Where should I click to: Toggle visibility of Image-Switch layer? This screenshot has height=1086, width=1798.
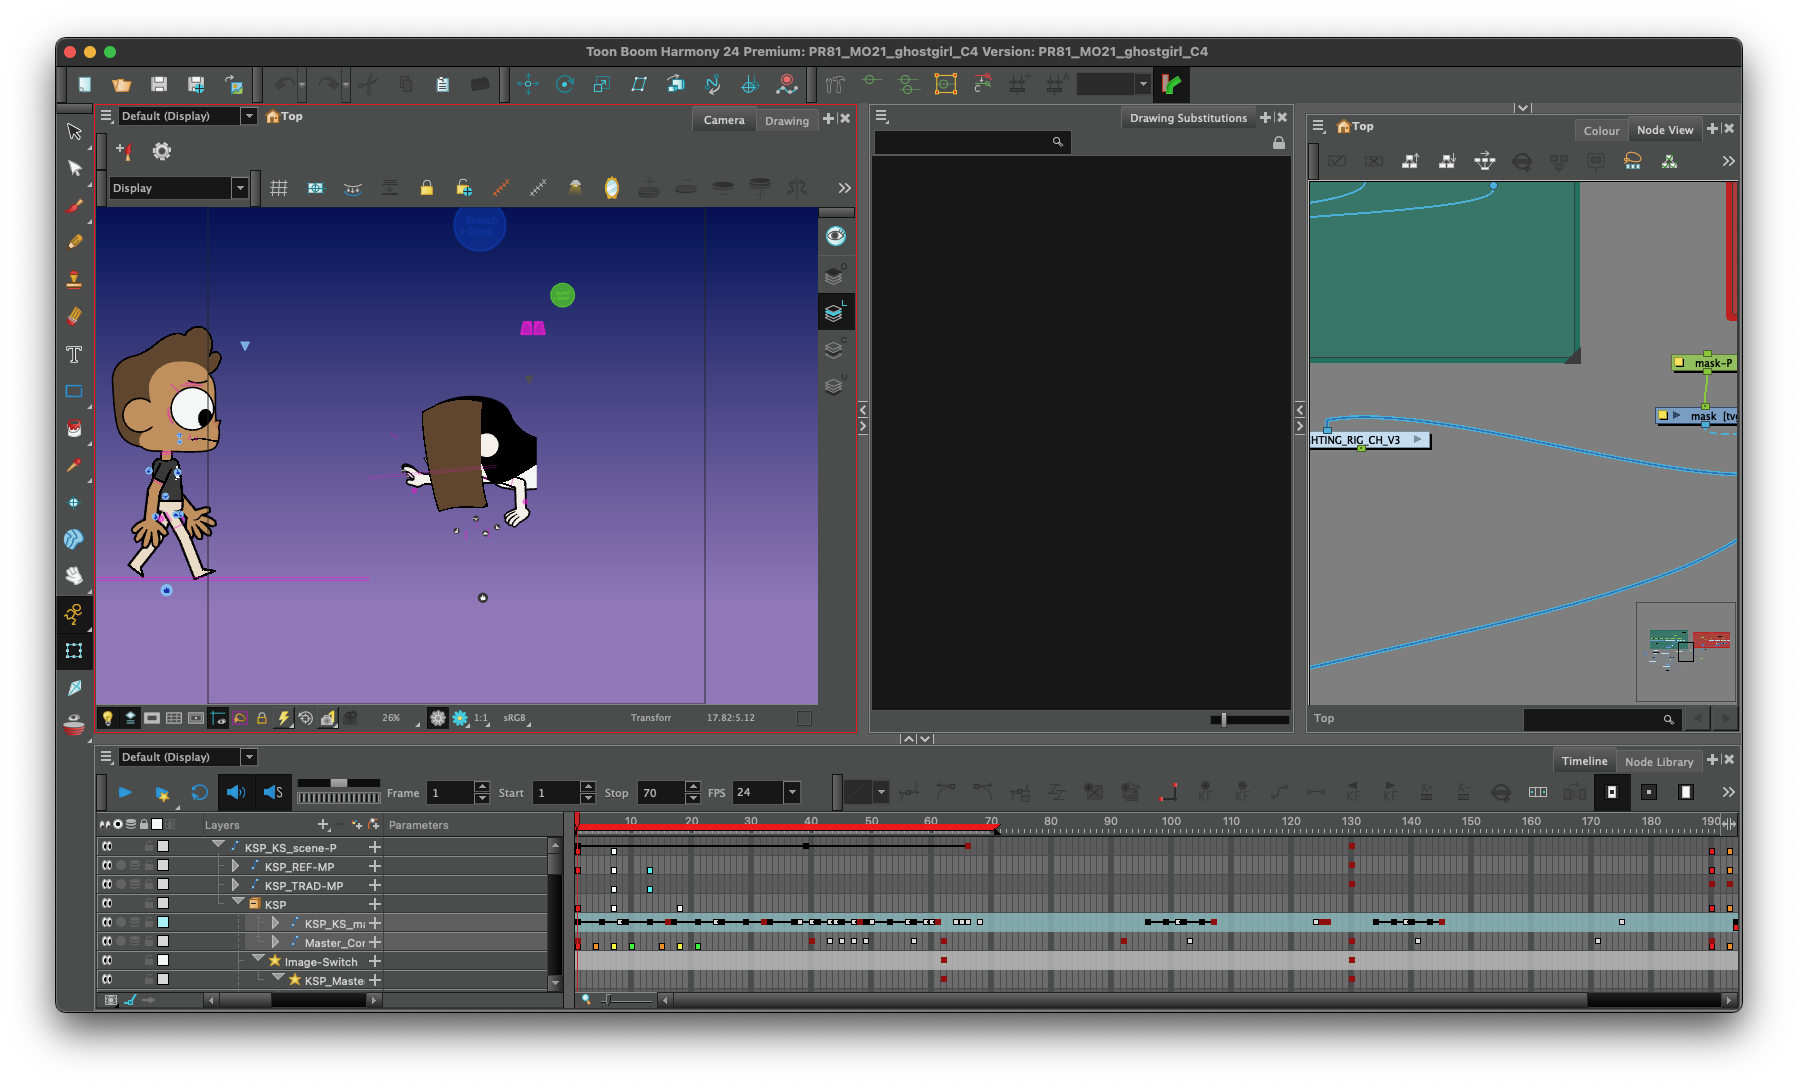106,961
